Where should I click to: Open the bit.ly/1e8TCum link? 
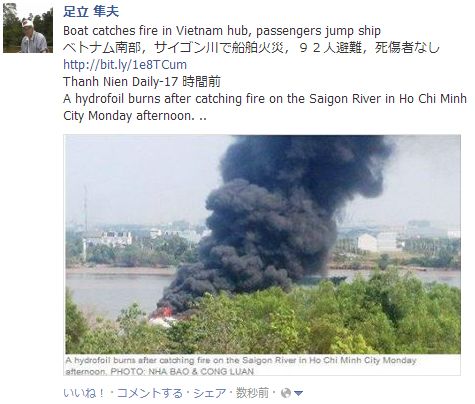[x=125, y=65]
